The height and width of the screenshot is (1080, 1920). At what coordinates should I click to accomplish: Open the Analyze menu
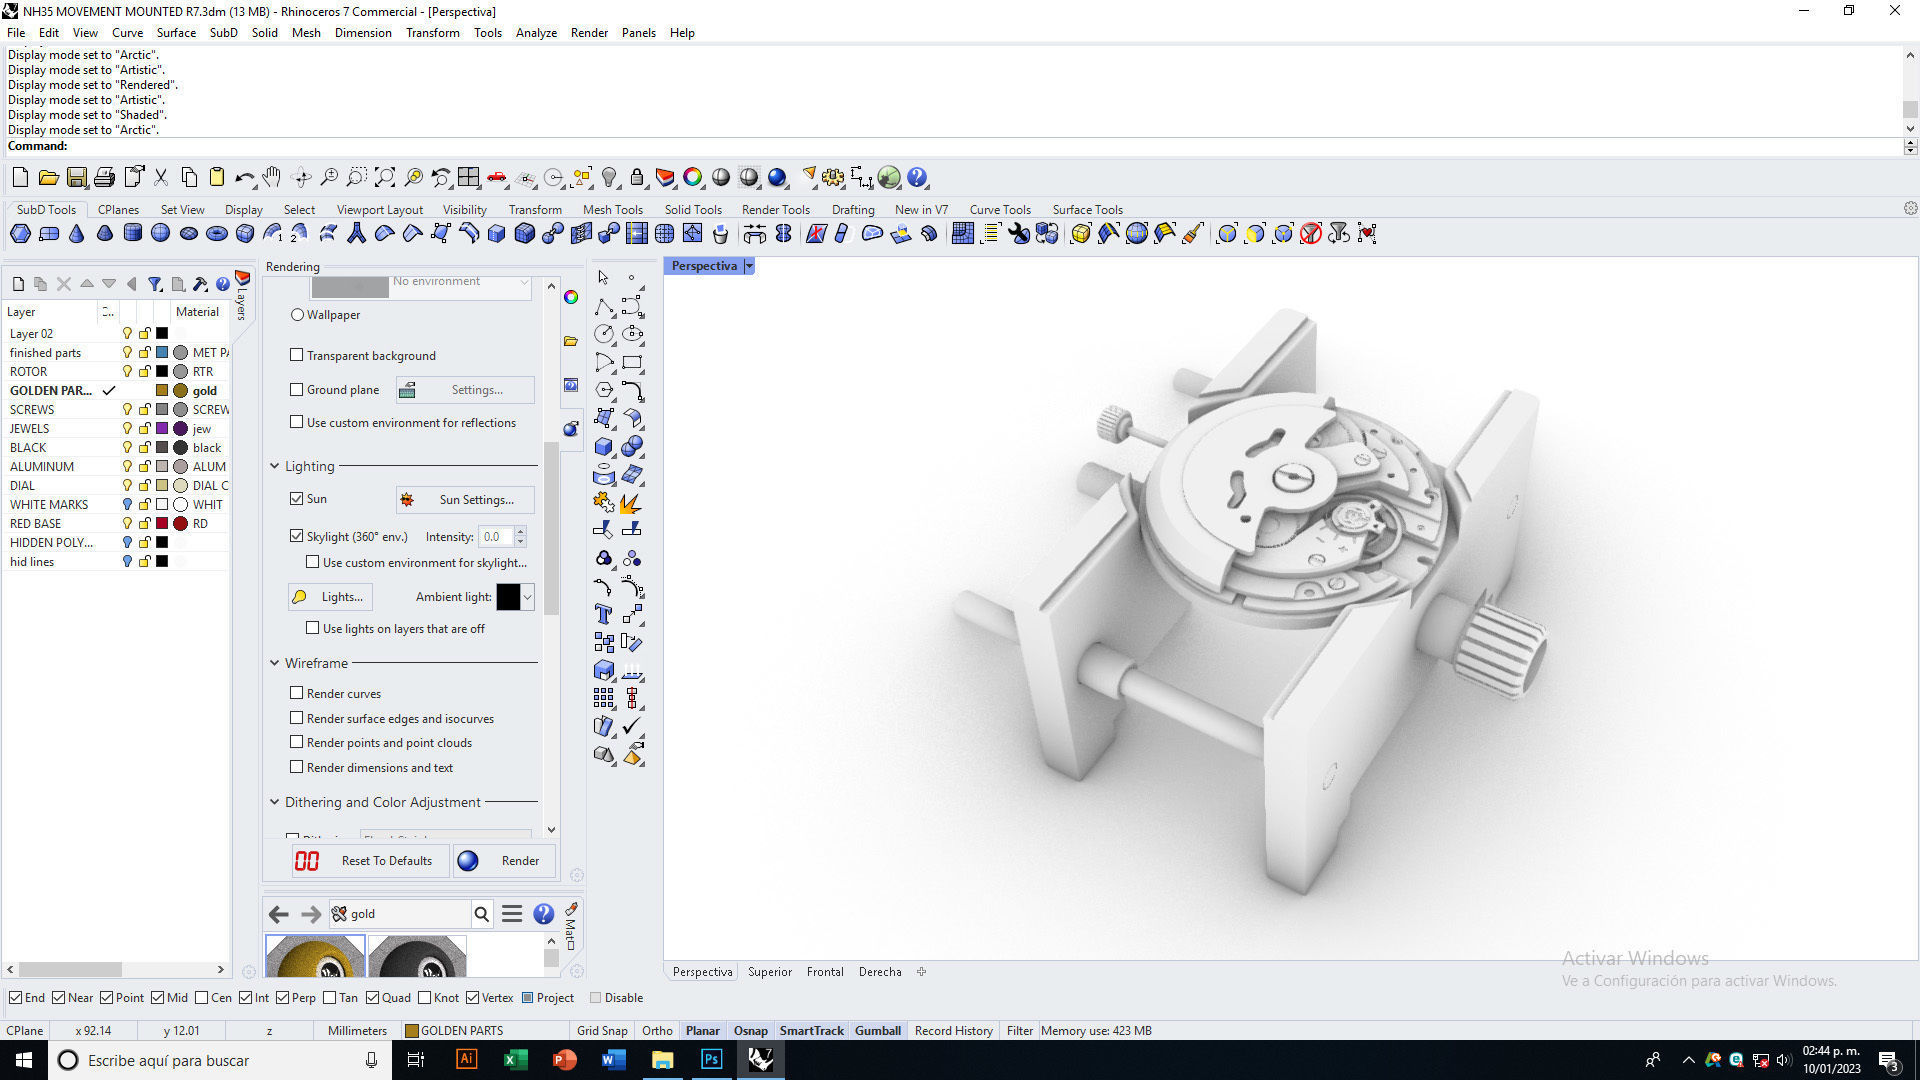536,33
